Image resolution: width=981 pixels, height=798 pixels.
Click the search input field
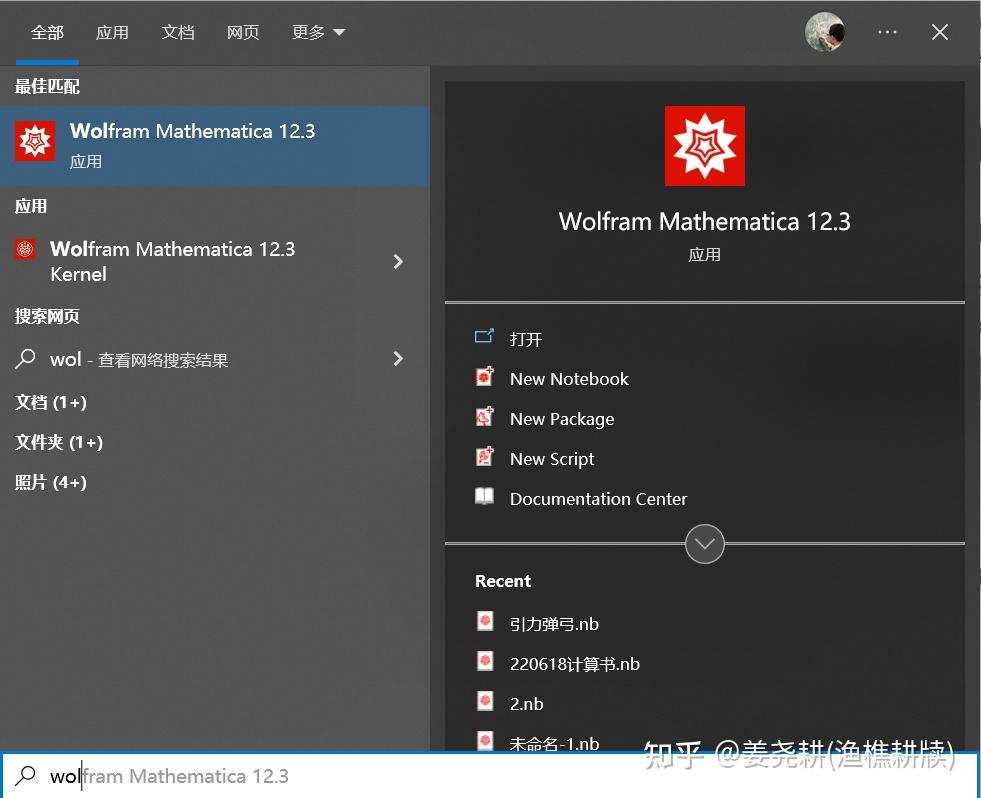(490, 775)
